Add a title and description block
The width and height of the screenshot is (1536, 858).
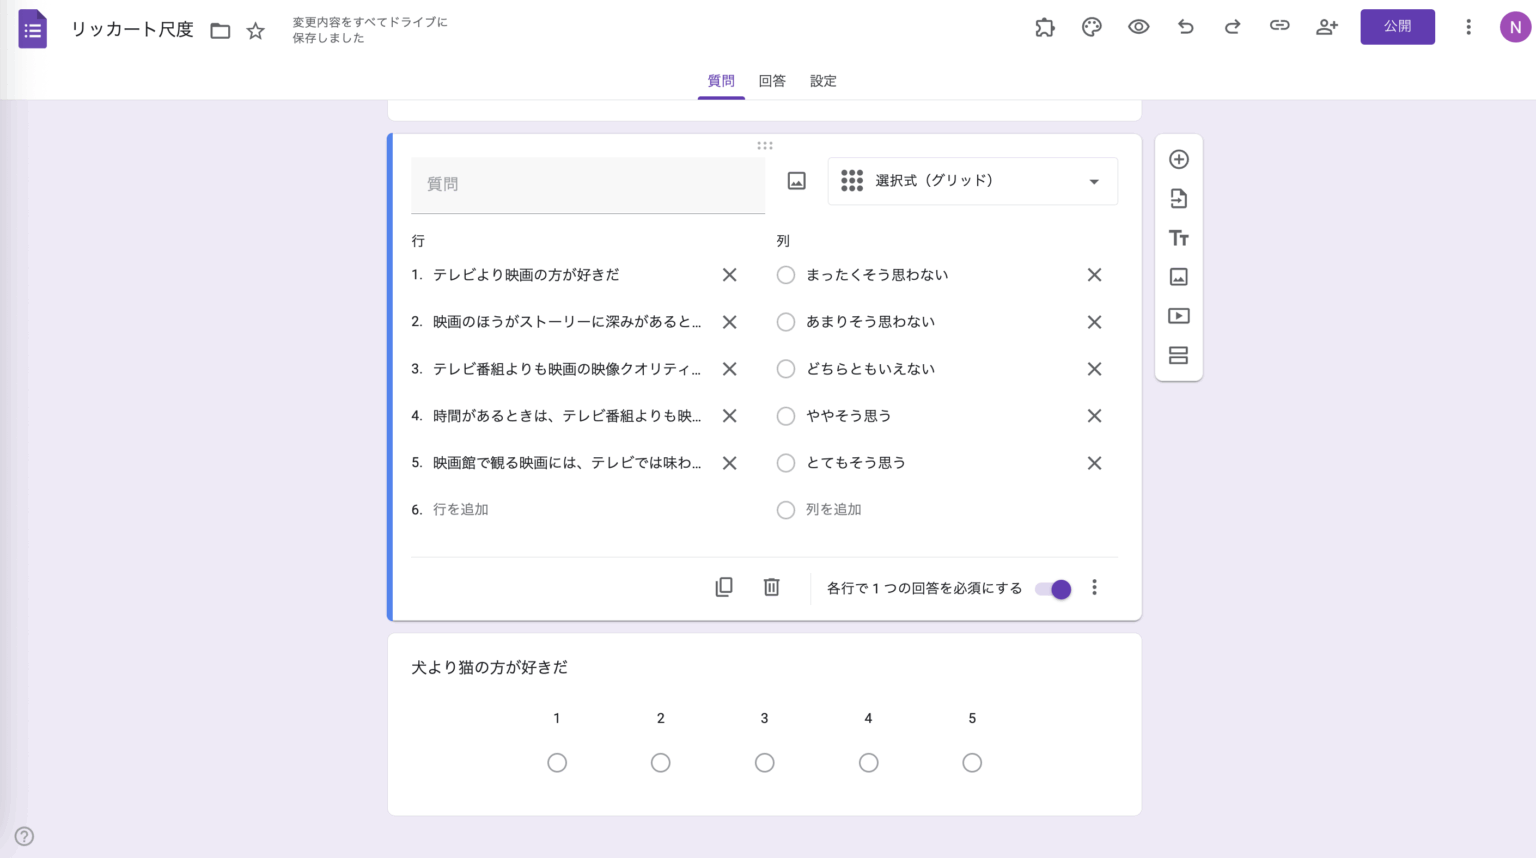1179,237
